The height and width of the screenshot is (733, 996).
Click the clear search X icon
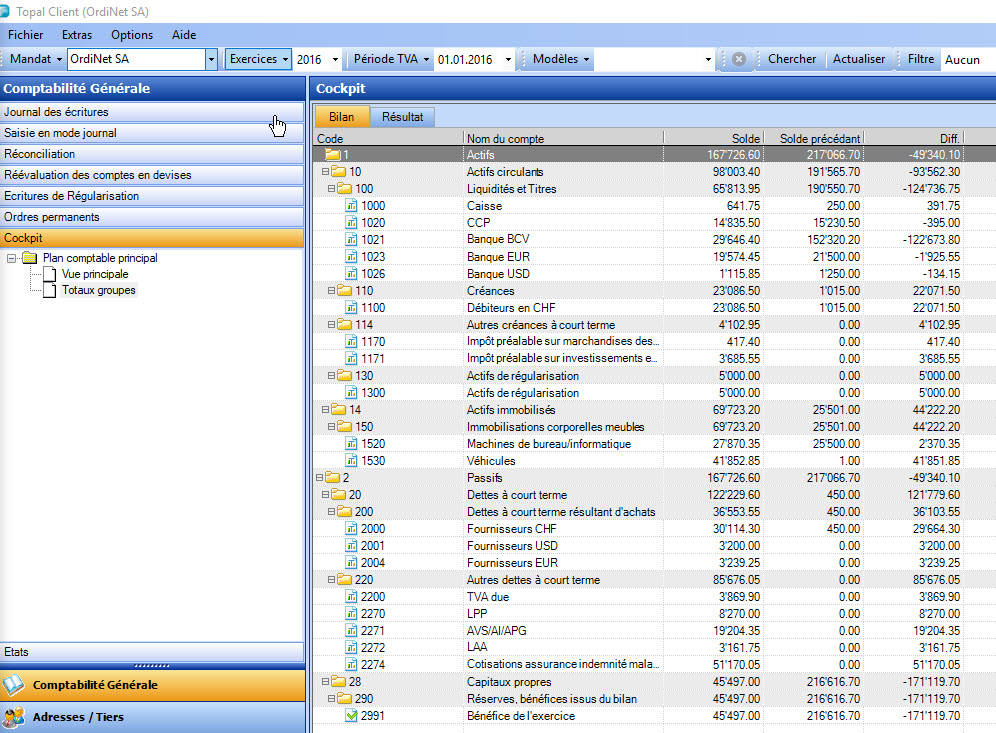[738, 59]
